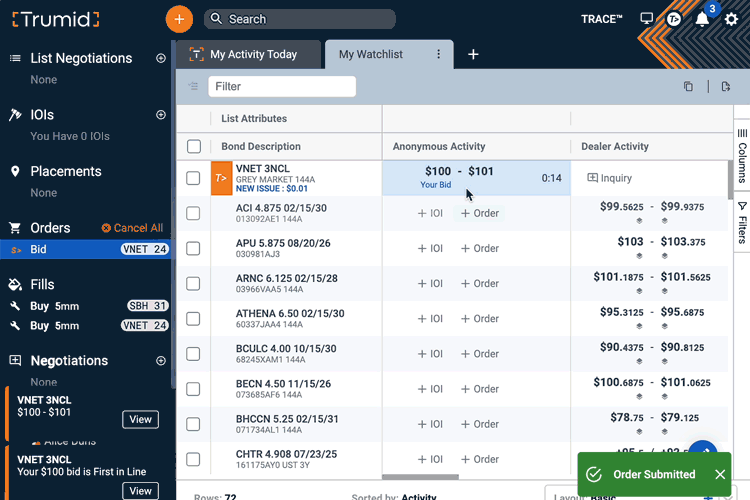Click the export file icon
The height and width of the screenshot is (500, 750).
click(x=726, y=86)
